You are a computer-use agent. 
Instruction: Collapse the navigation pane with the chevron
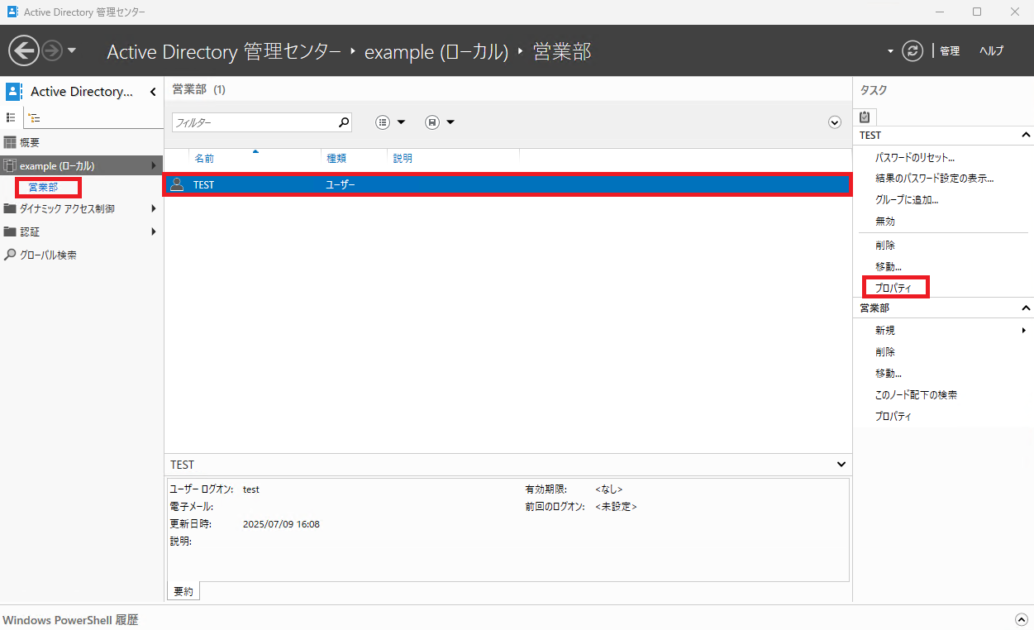(153, 92)
